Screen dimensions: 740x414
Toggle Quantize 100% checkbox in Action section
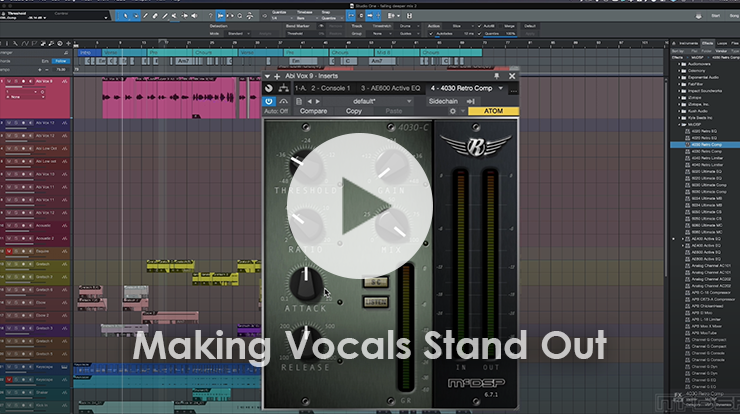480,34
